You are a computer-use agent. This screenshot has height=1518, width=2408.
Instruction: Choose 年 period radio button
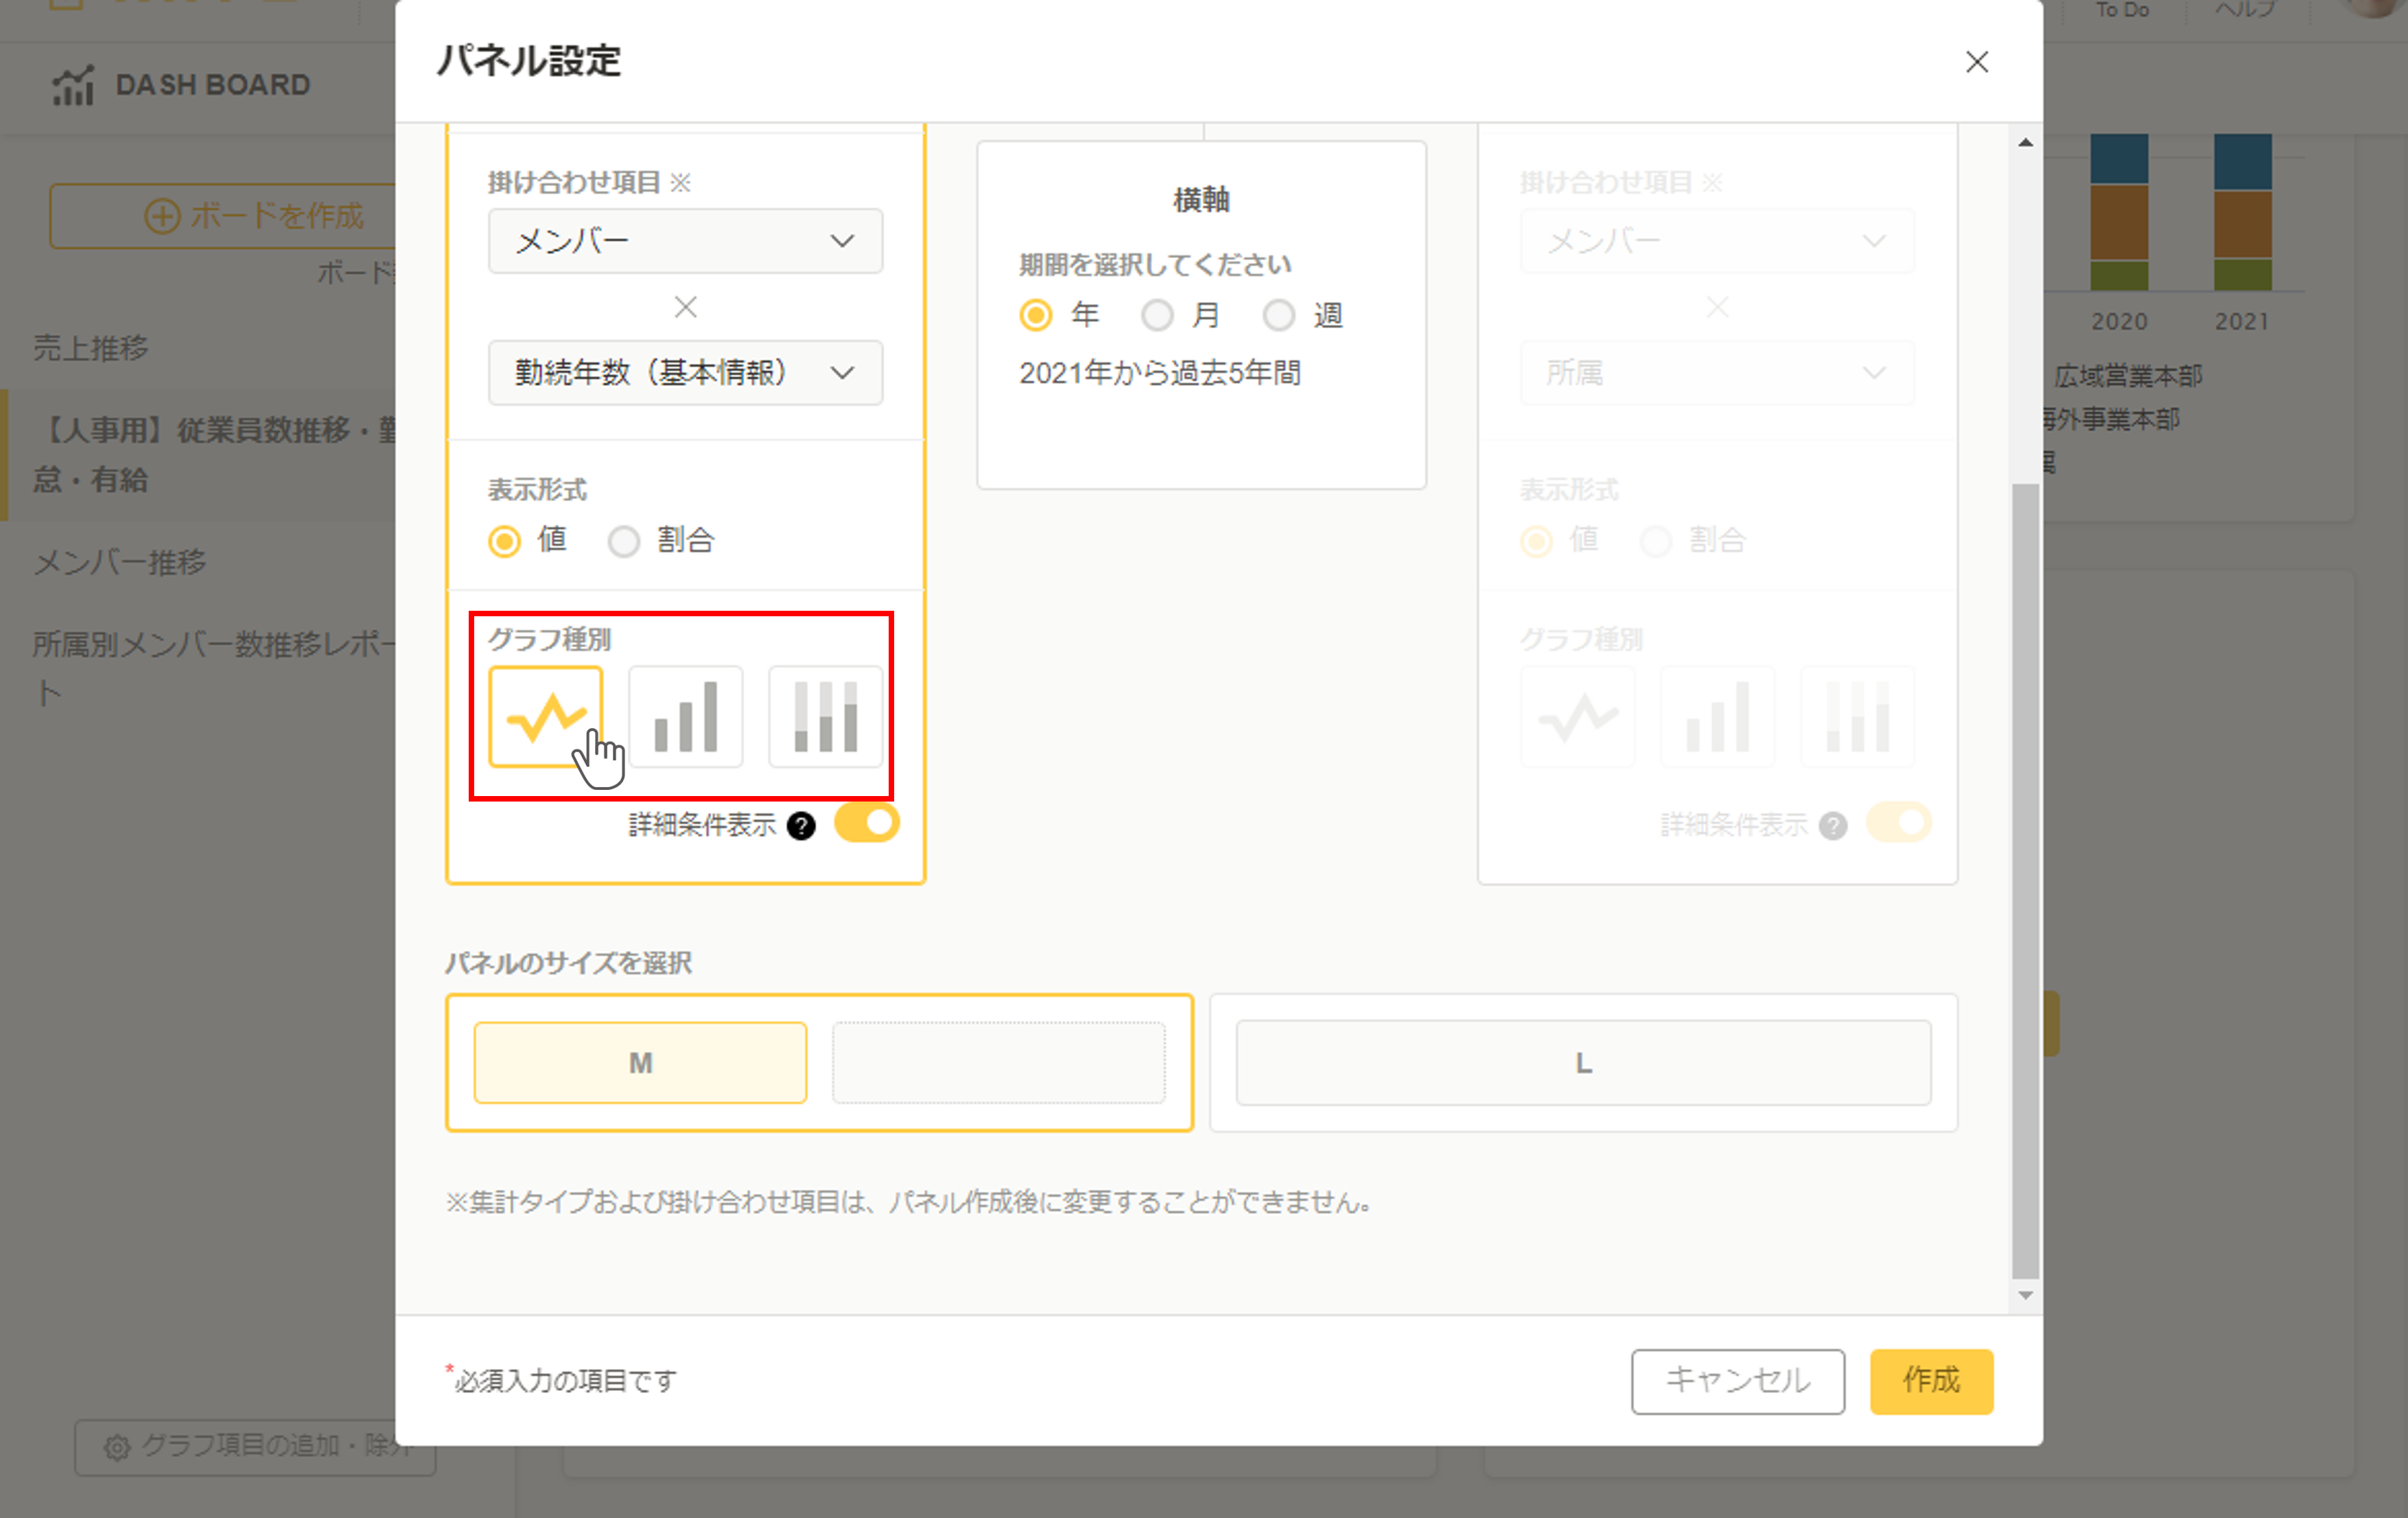coord(1036,316)
